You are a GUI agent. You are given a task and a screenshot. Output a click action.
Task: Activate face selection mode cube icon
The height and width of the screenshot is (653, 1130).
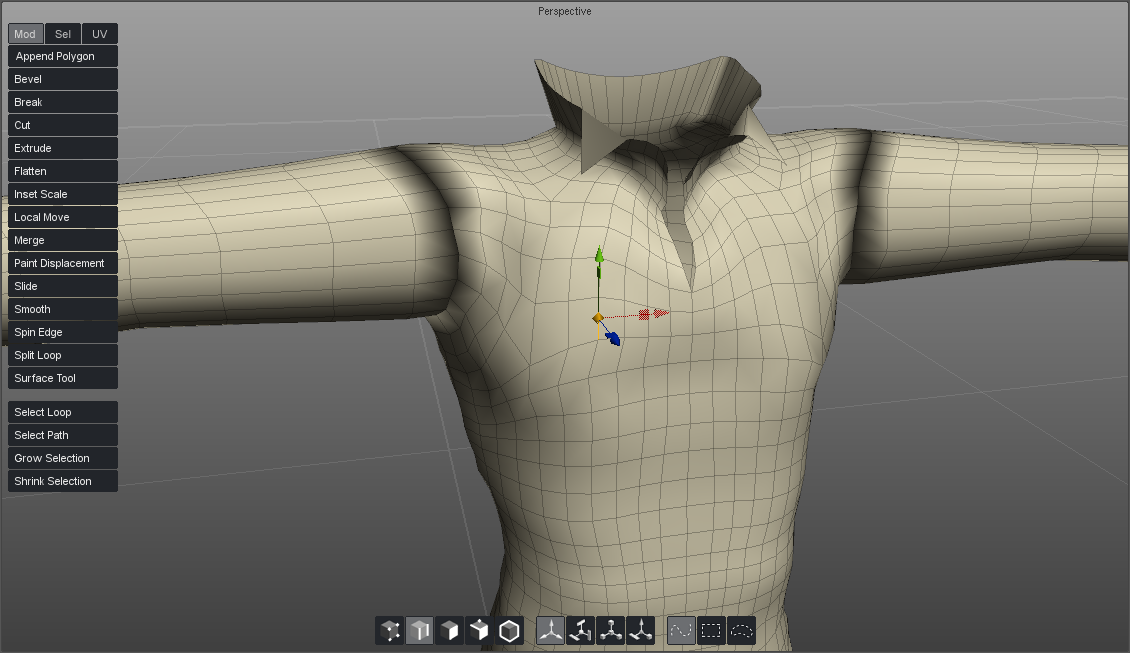coord(450,630)
